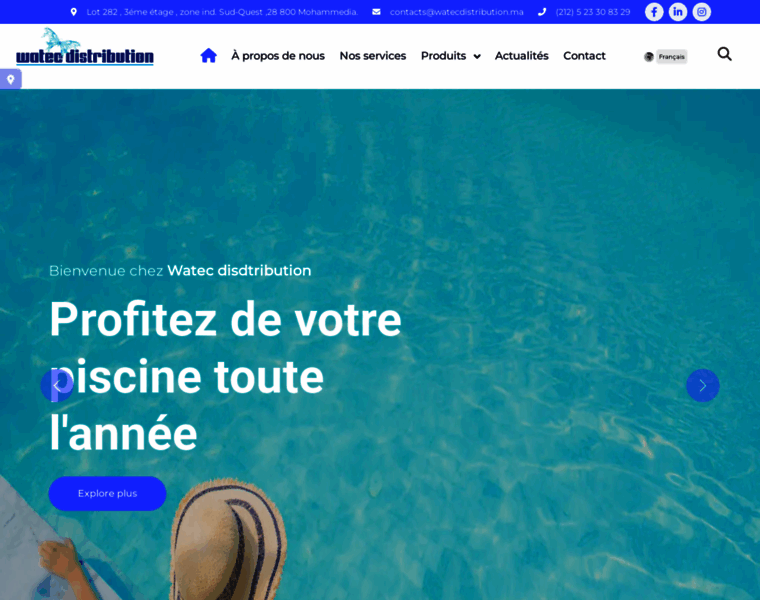Click the purple map pin side tab
760x600 pixels.
[11, 79]
